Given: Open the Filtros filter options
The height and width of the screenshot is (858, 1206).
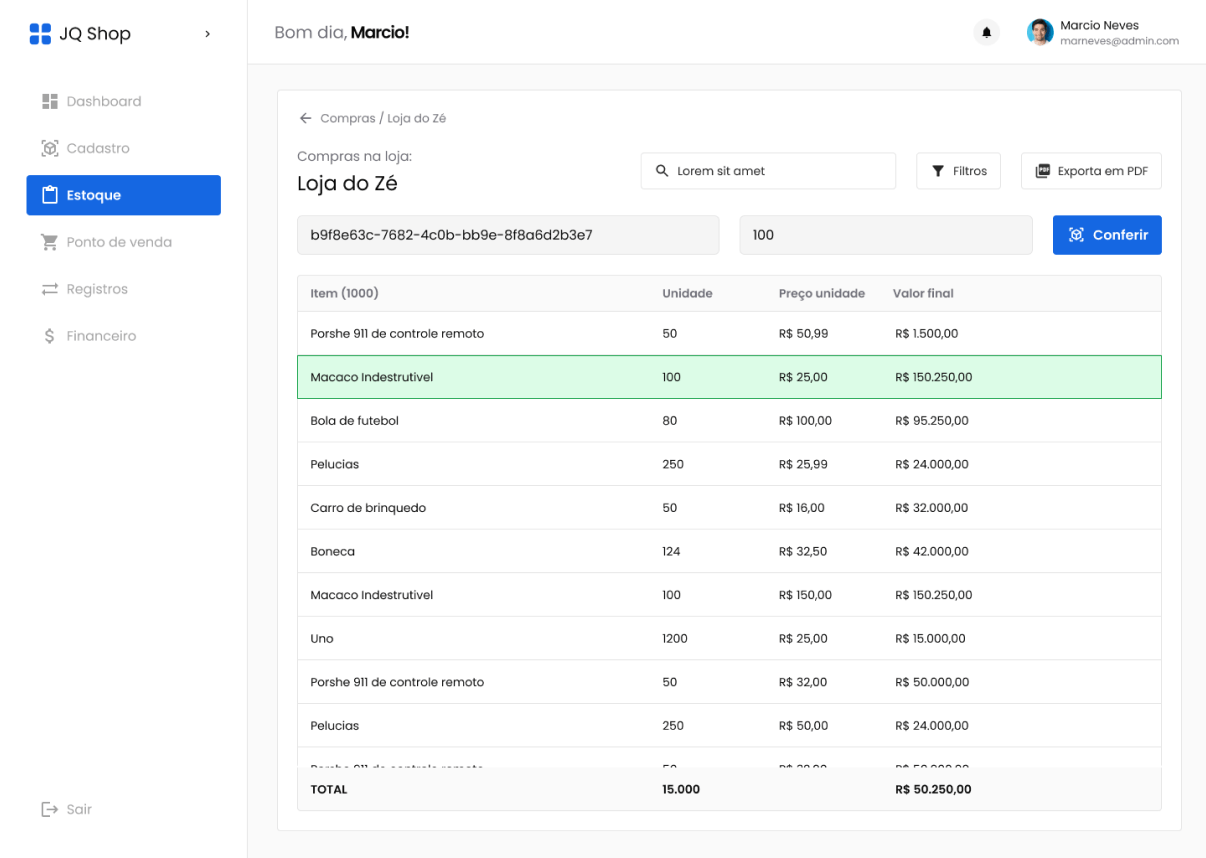Looking at the screenshot, I should click(958, 171).
